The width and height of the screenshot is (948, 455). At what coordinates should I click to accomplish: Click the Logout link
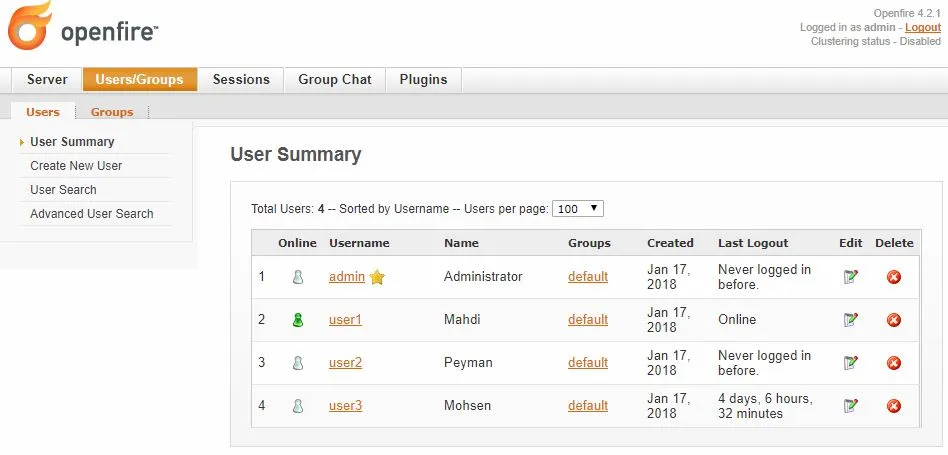[923, 28]
